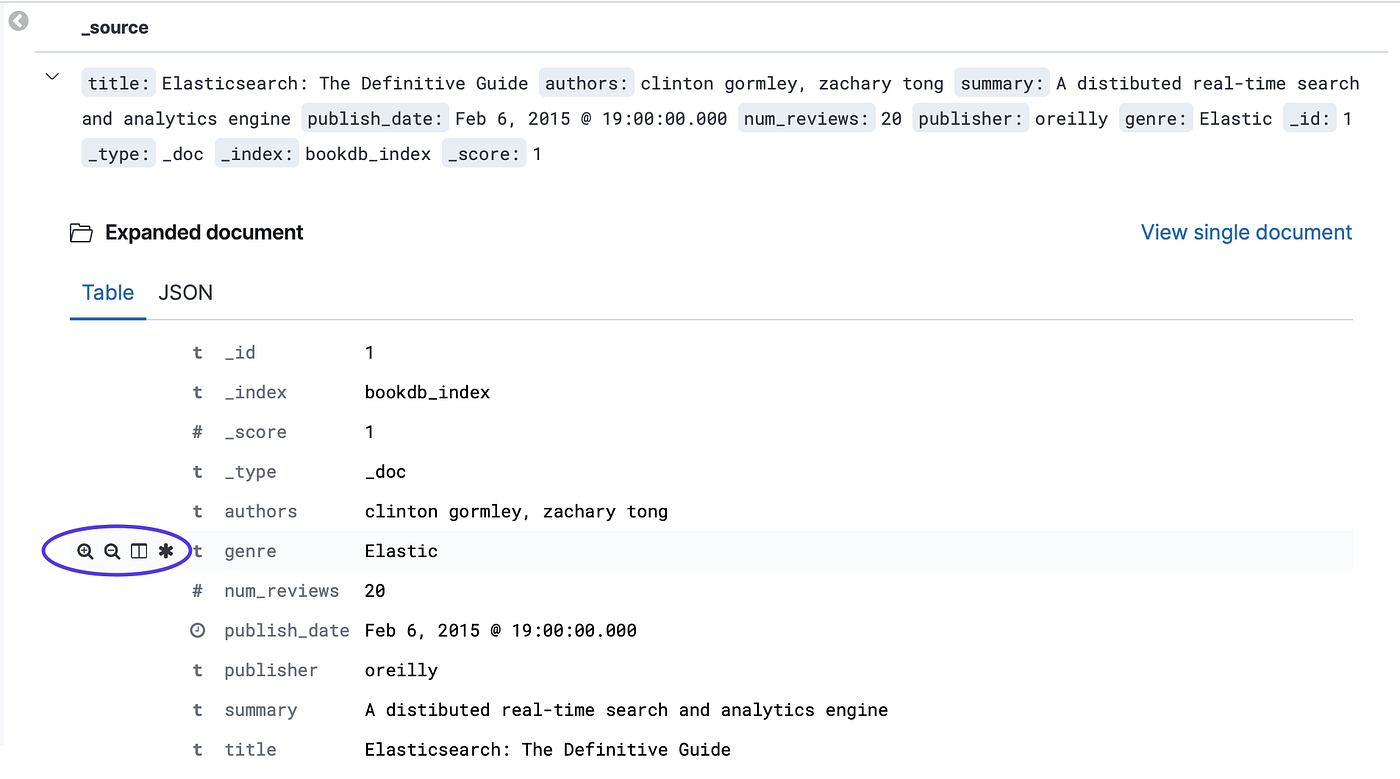Toggle genre column in table icon

coord(139,551)
